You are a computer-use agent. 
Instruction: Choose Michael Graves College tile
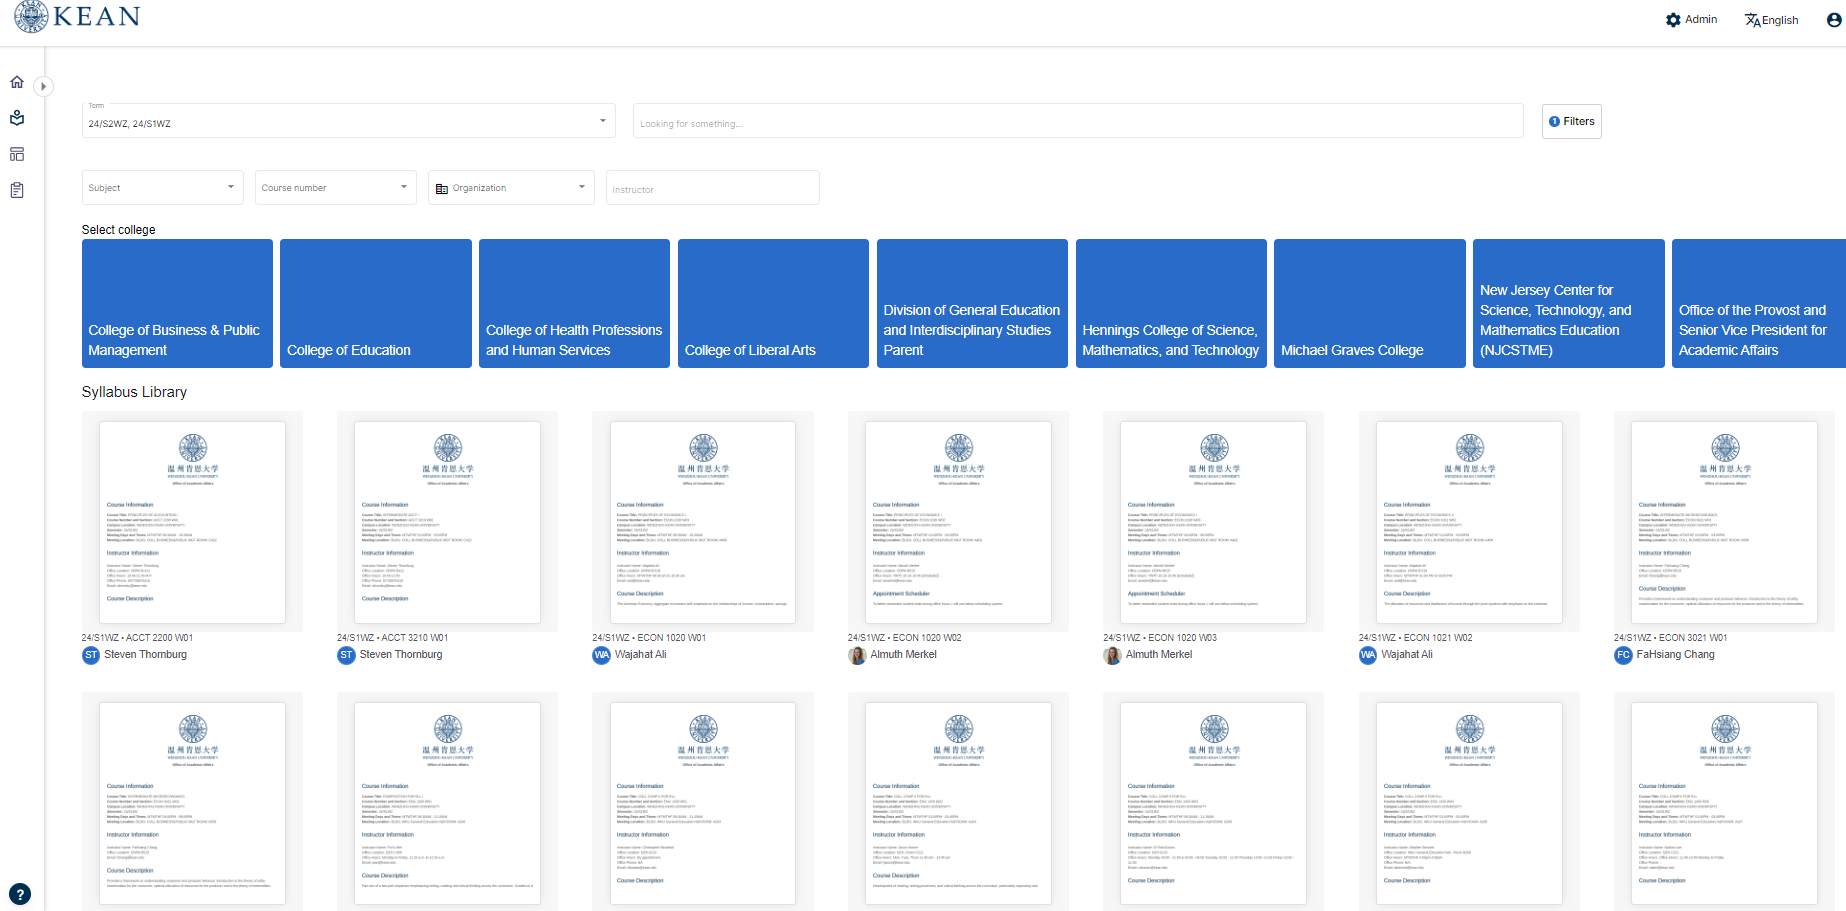pyautogui.click(x=1369, y=303)
